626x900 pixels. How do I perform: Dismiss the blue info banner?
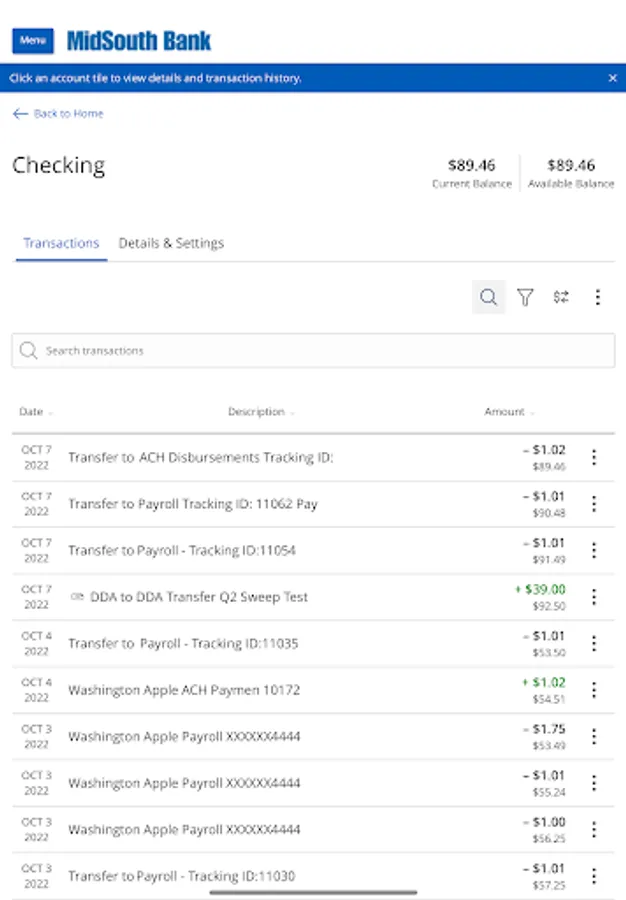coord(613,77)
